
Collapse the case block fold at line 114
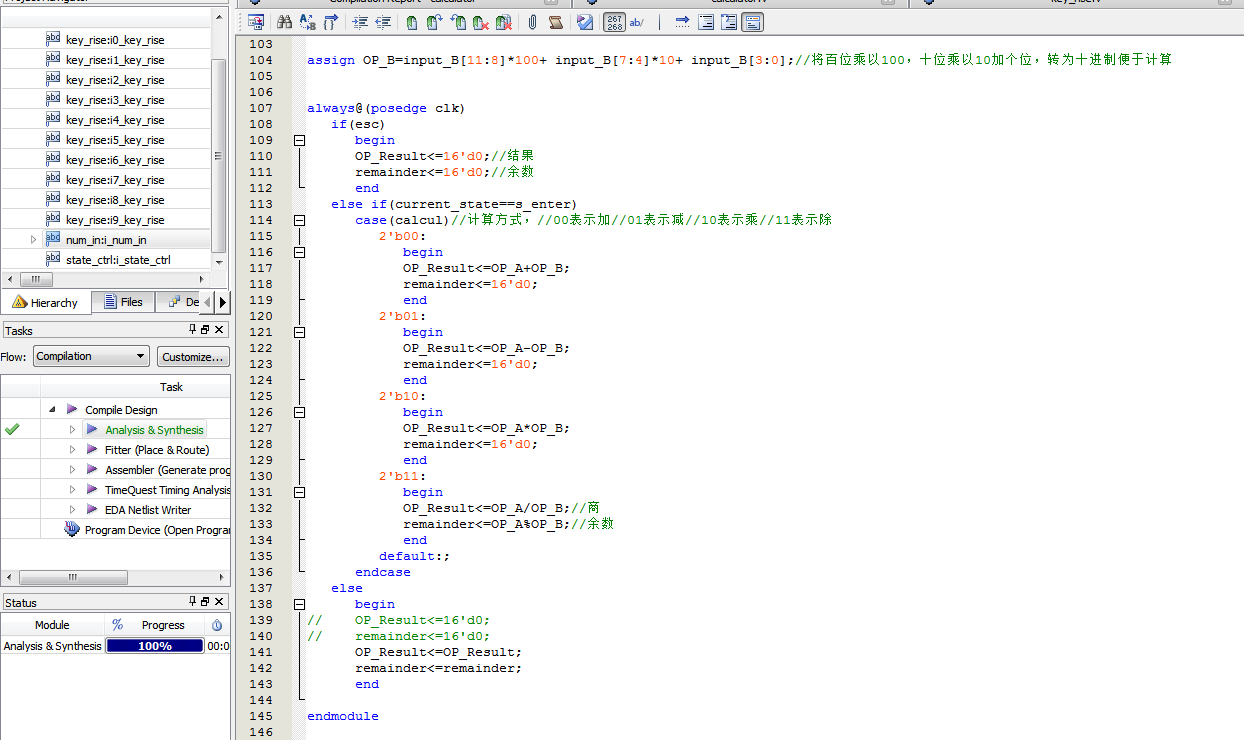[x=299, y=220]
